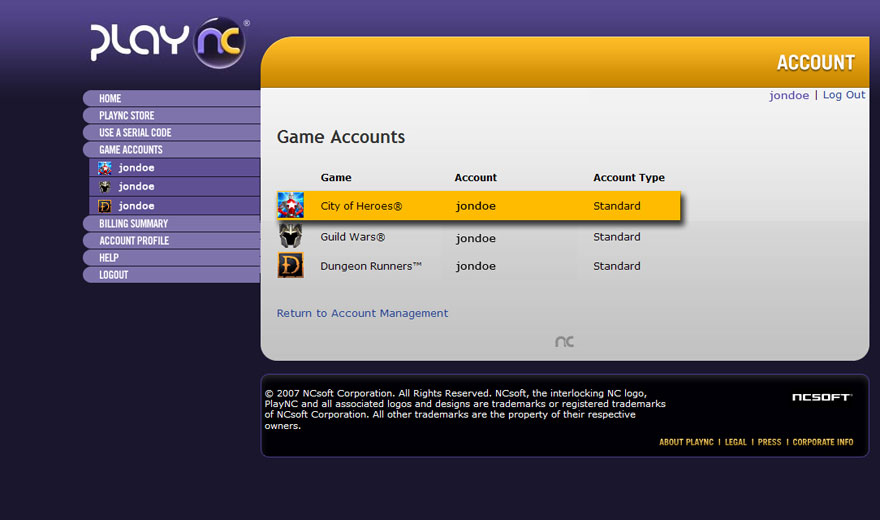Open About PlayNC footer link
This screenshot has height=520, width=880.
[x=686, y=442]
